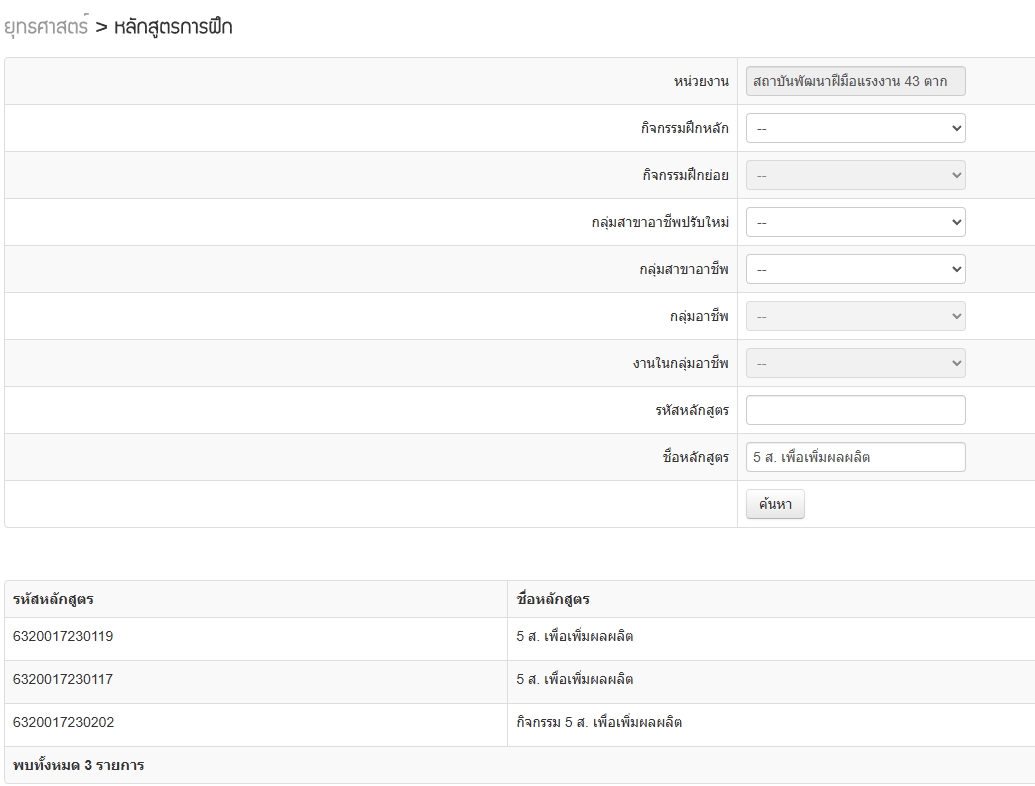The image size is (1035, 786).
Task: Click the ค้นหา search button
Action: tap(775, 504)
